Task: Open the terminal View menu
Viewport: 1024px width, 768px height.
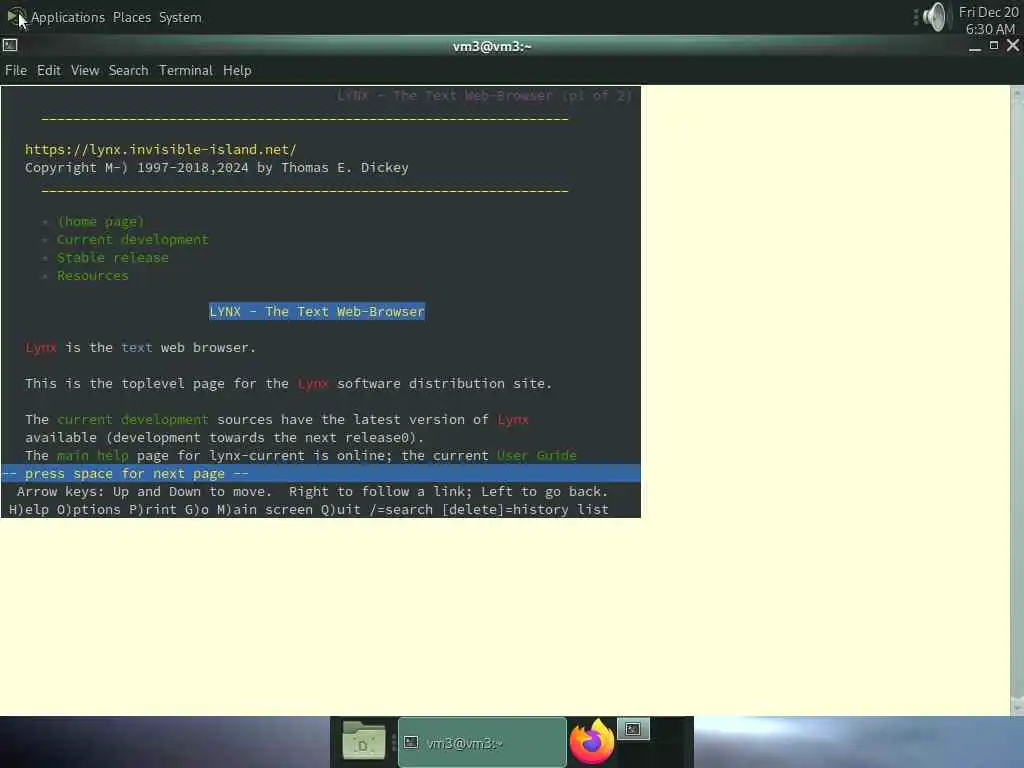Action: click(x=85, y=70)
